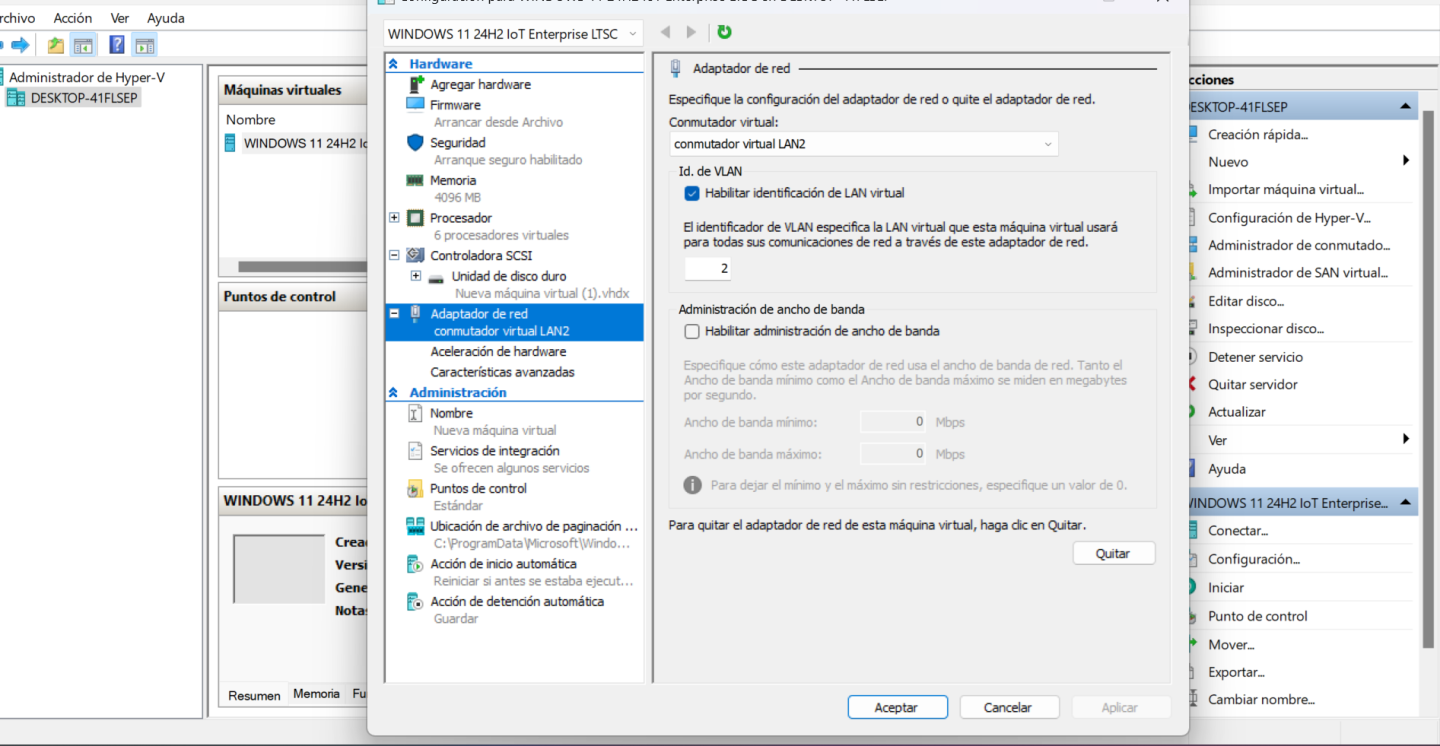Screen dimensions: 1440x746
Task: Select the Agregar hardware icon
Action: pos(416,85)
